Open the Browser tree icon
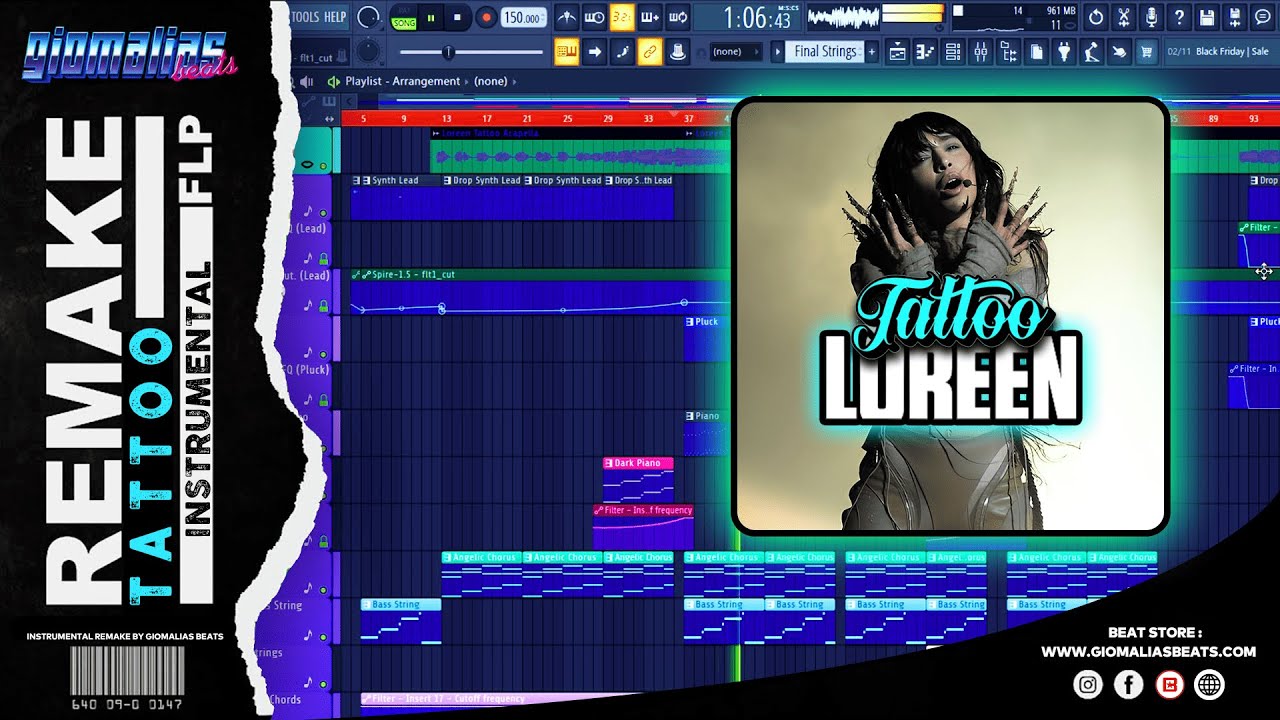This screenshot has width=1280, height=720. point(1009,51)
